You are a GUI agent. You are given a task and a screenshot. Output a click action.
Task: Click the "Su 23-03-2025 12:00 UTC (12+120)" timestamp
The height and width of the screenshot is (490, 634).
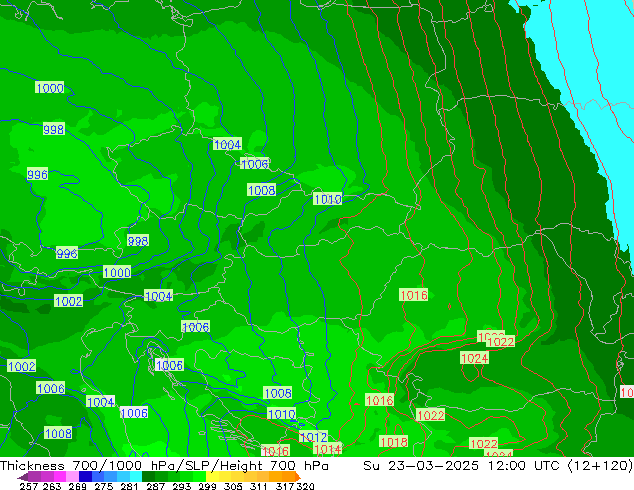tap(498, 465)
